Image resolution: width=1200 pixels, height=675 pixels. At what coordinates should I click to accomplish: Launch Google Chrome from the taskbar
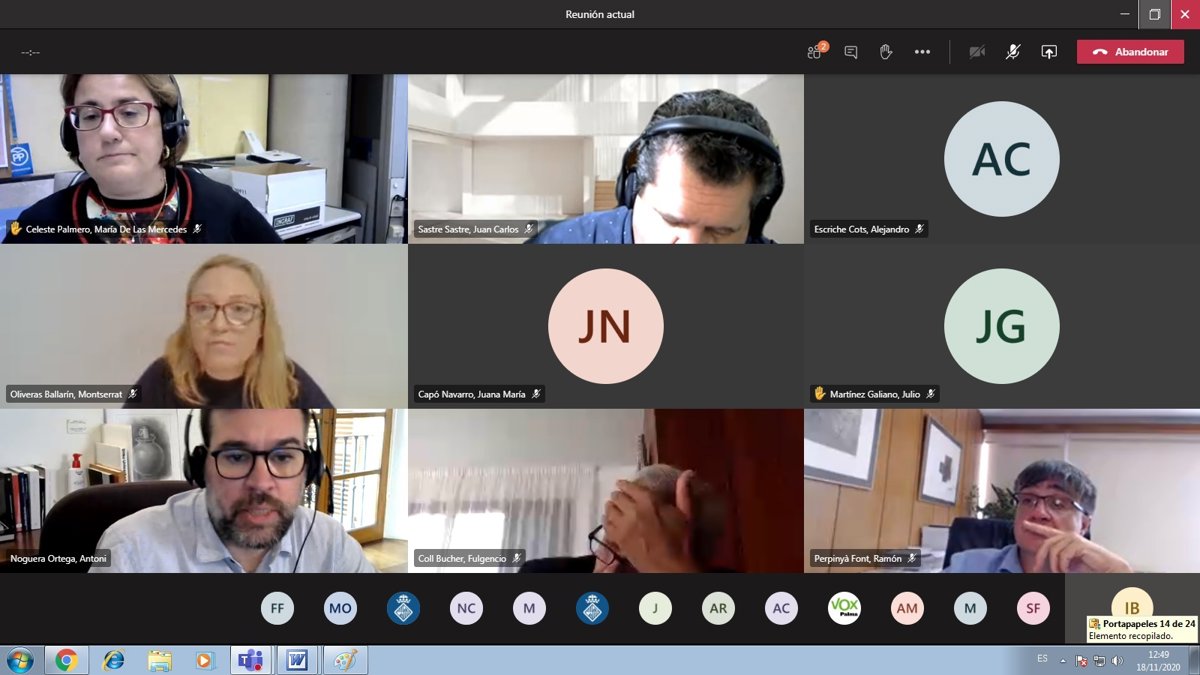66,660
